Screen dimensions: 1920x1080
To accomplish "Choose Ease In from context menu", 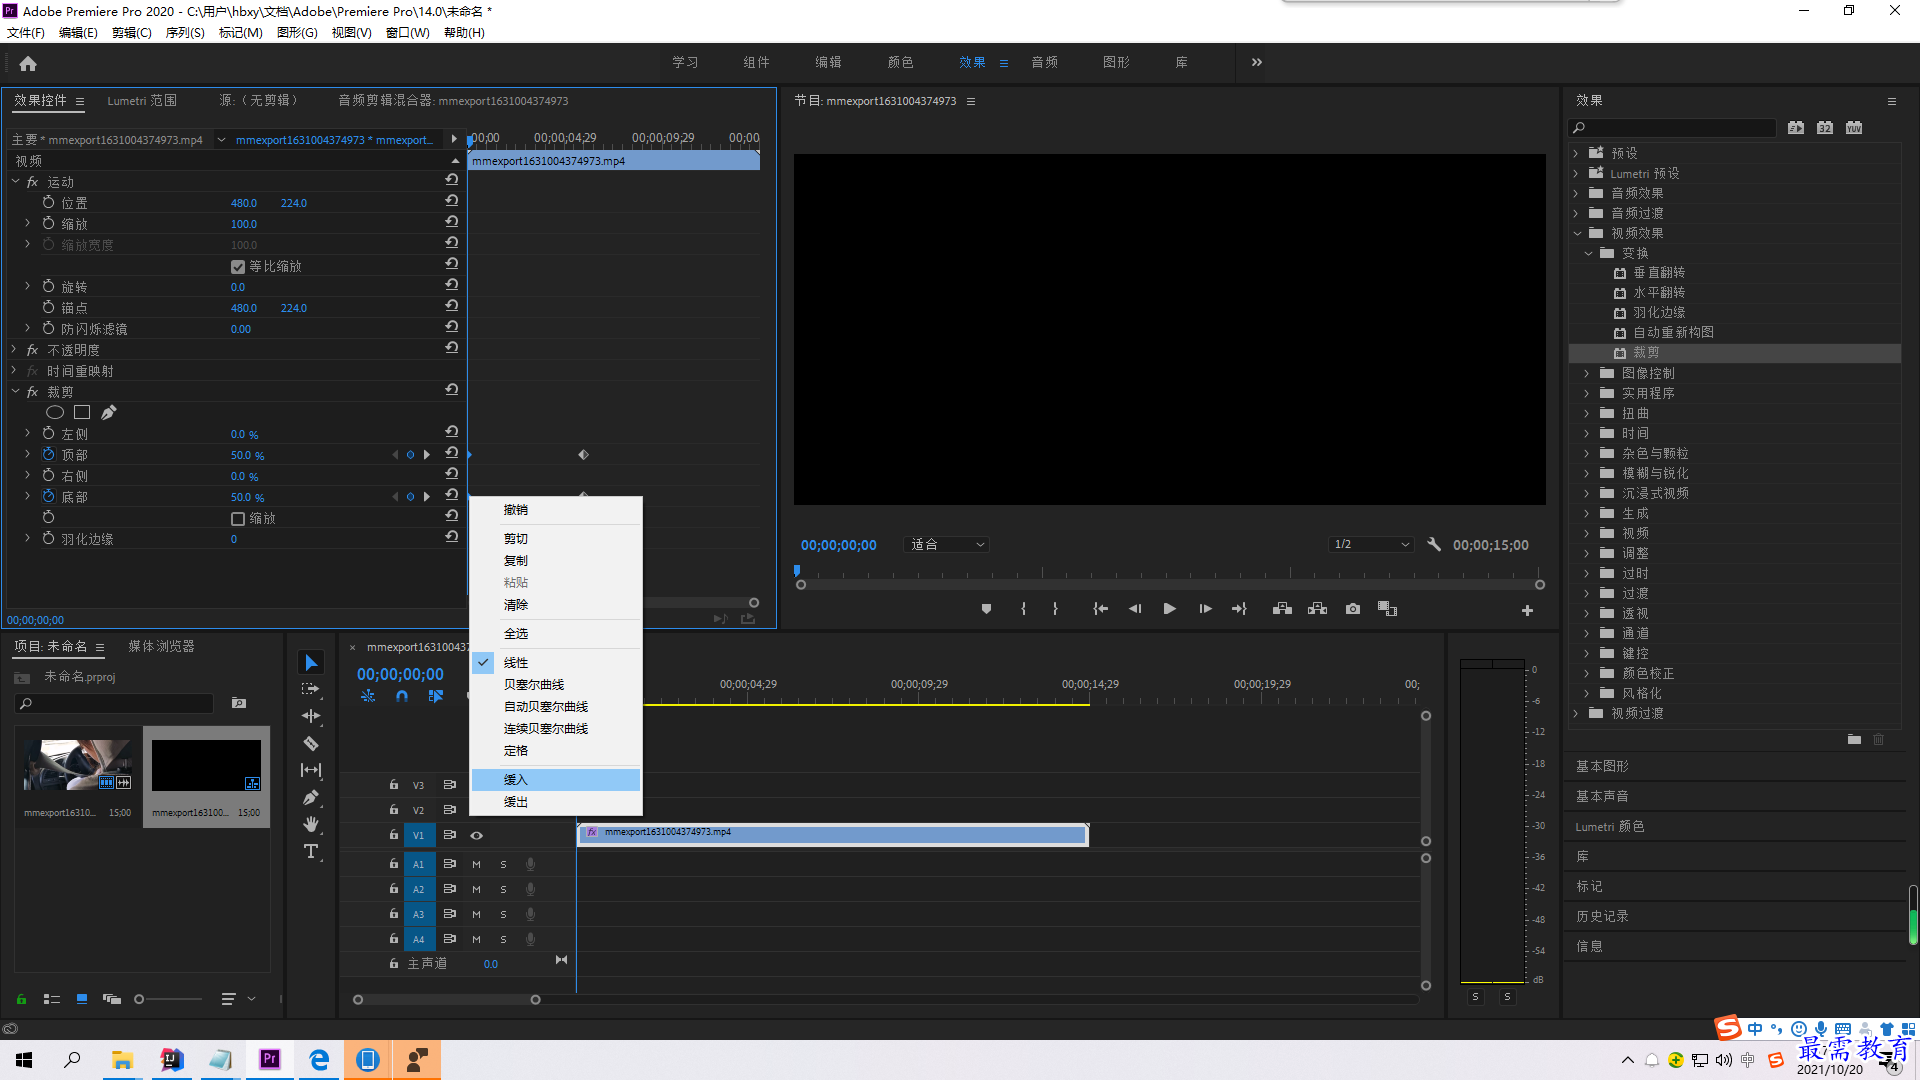I will (x=556, y=780).
